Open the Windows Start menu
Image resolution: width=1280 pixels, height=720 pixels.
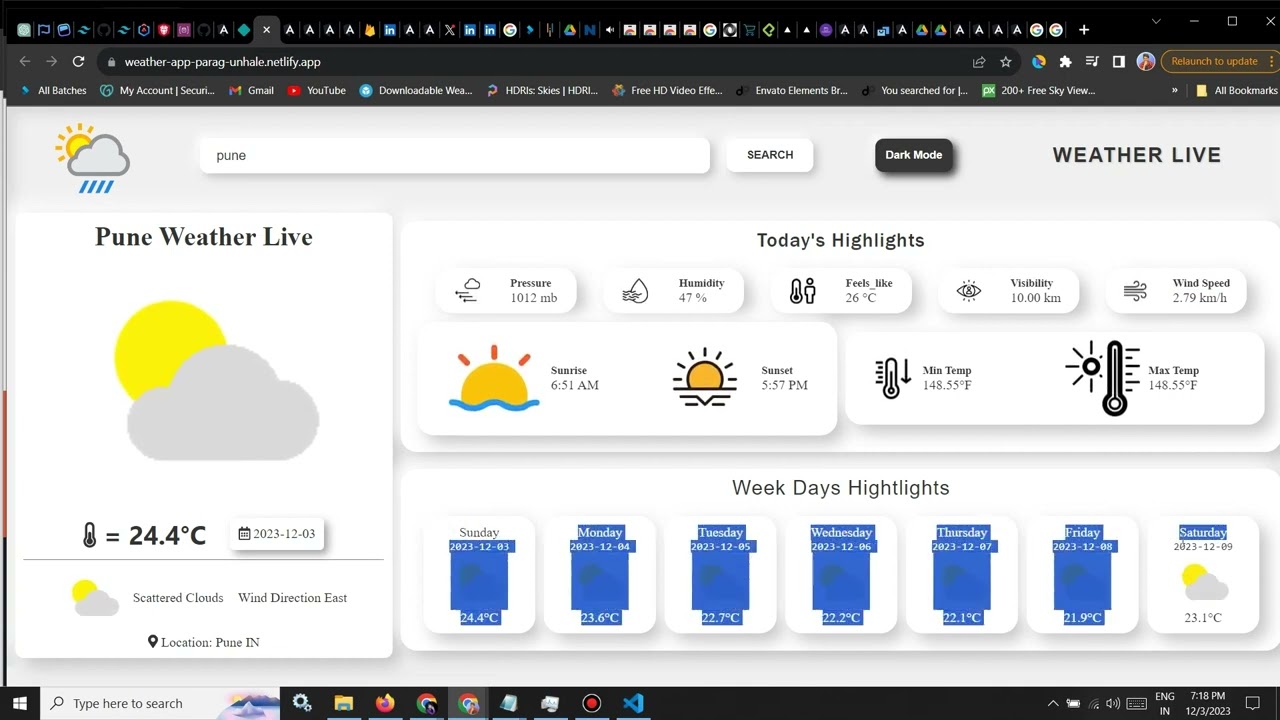pyautogui.click(x=20, y=703)
